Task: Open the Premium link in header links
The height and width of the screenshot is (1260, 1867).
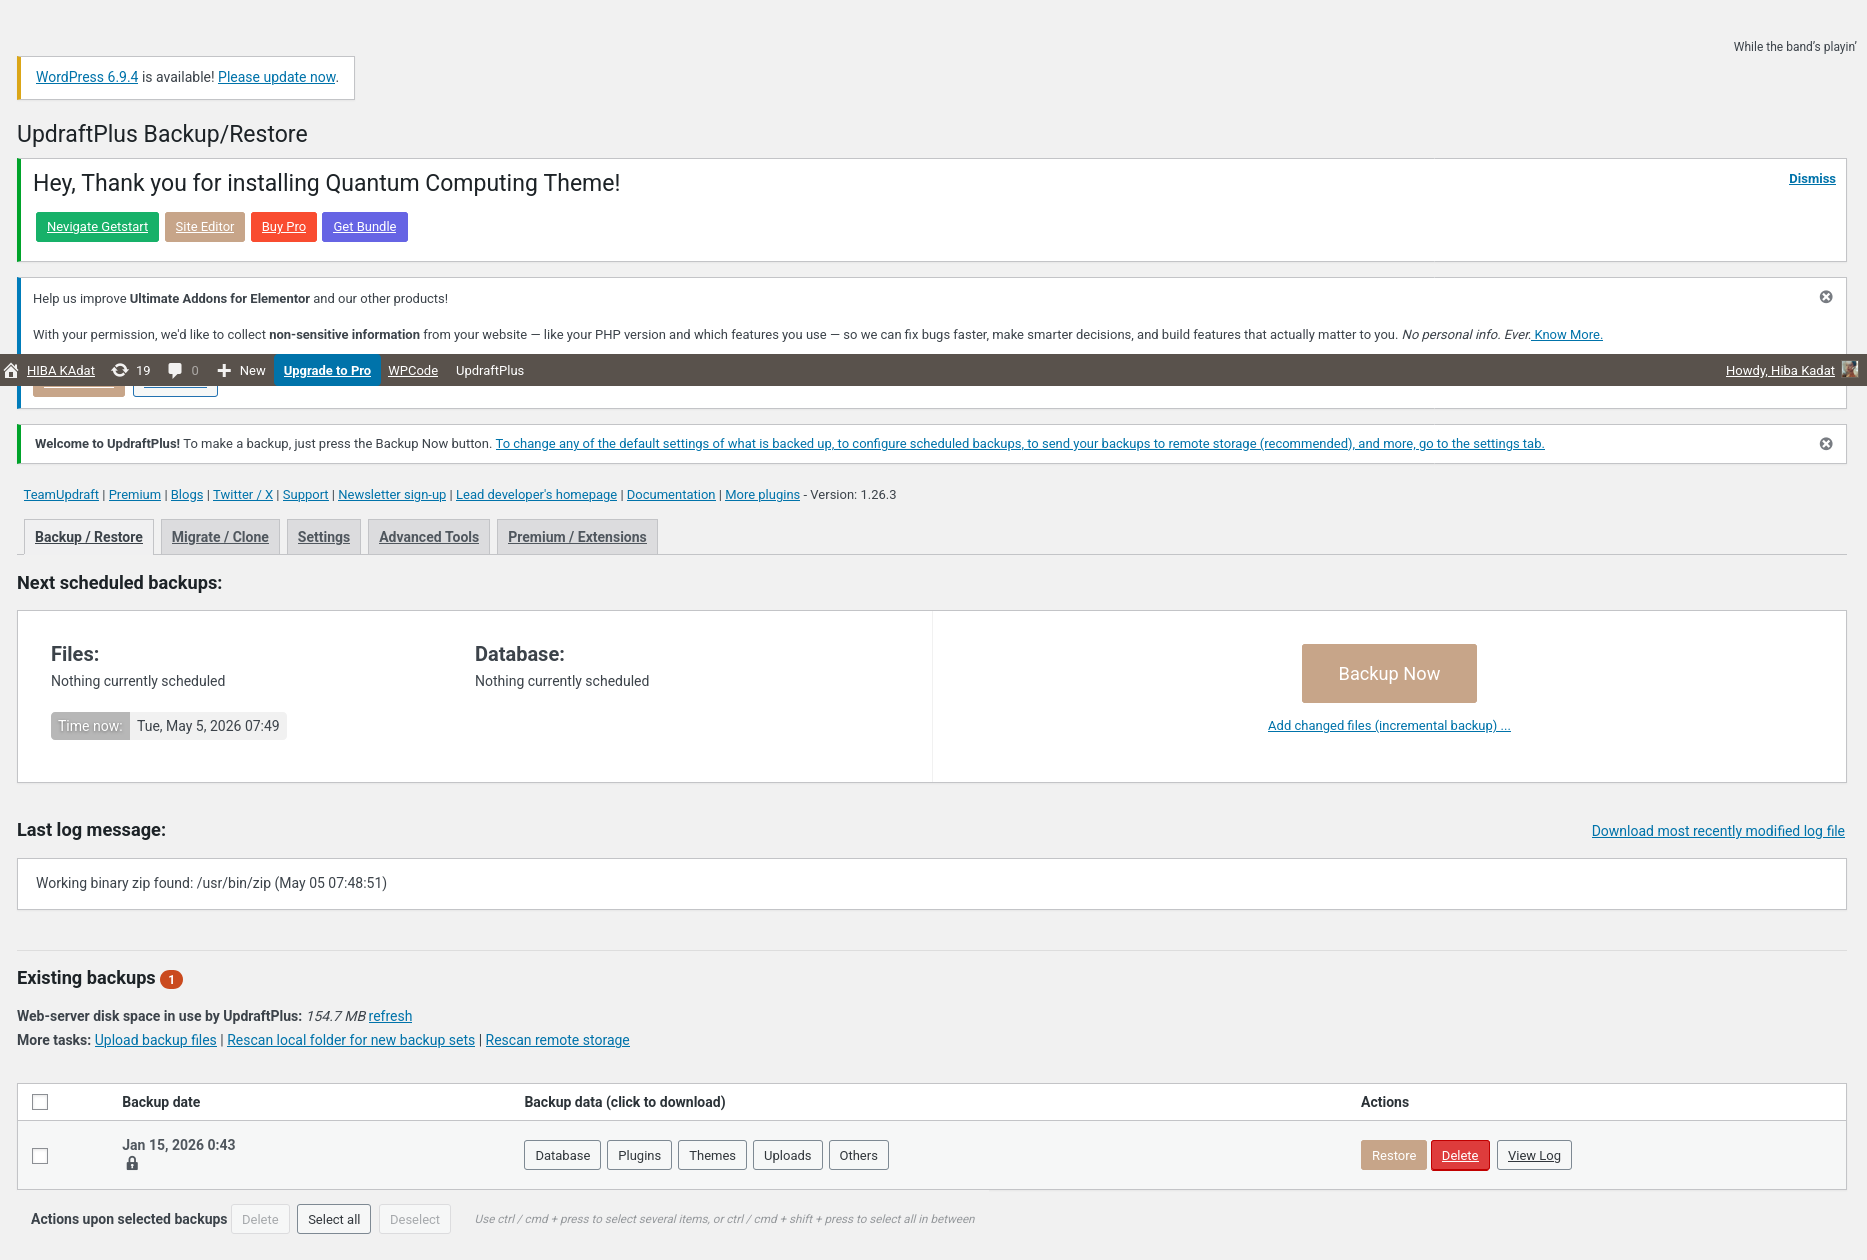Action: click(x=135, y=495)
